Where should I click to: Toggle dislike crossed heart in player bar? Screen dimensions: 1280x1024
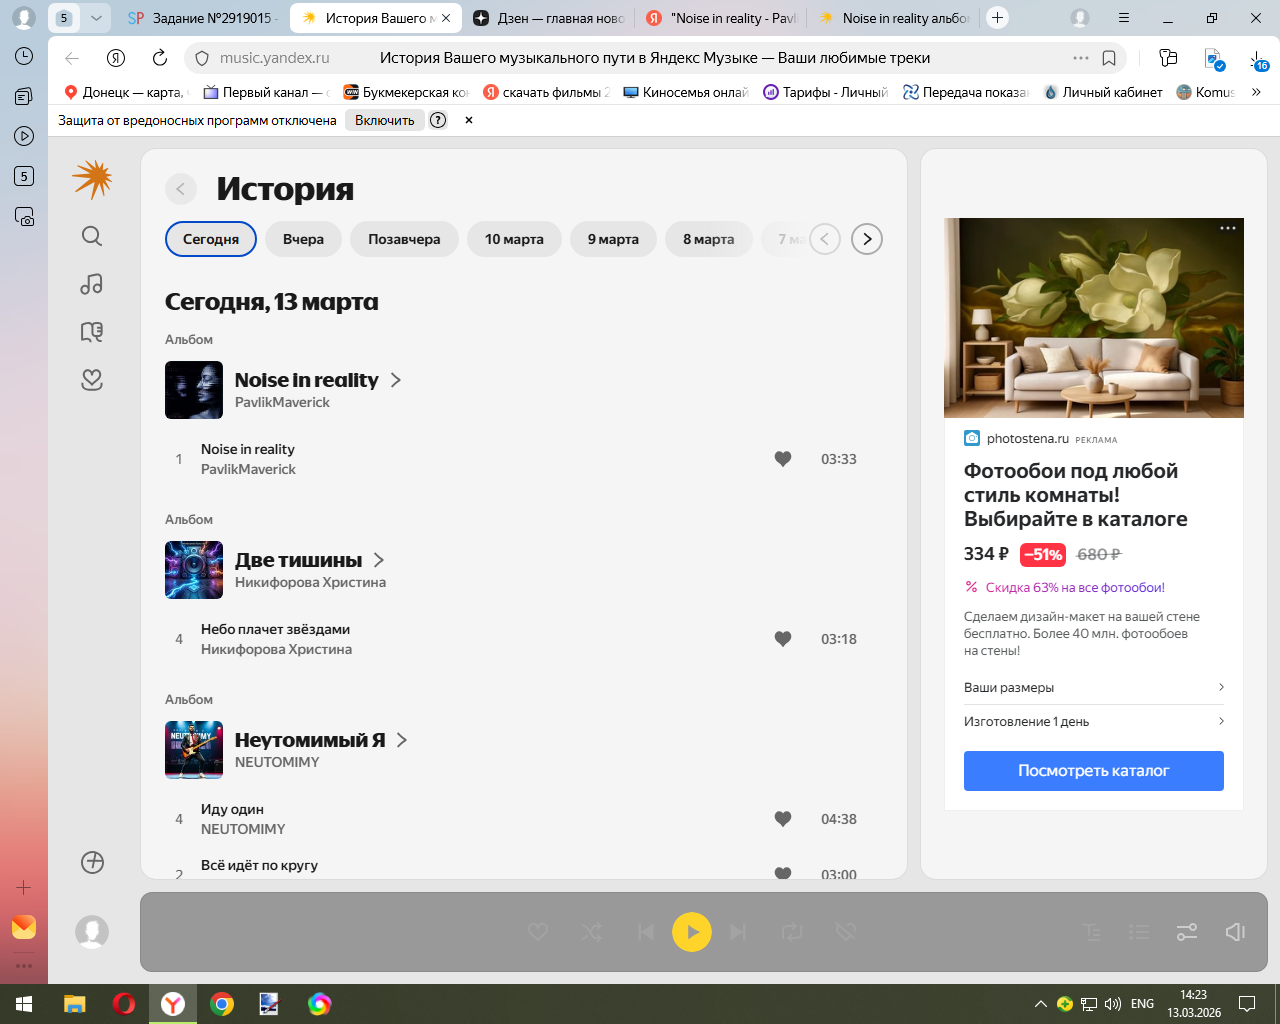click(x=846, y=932)
